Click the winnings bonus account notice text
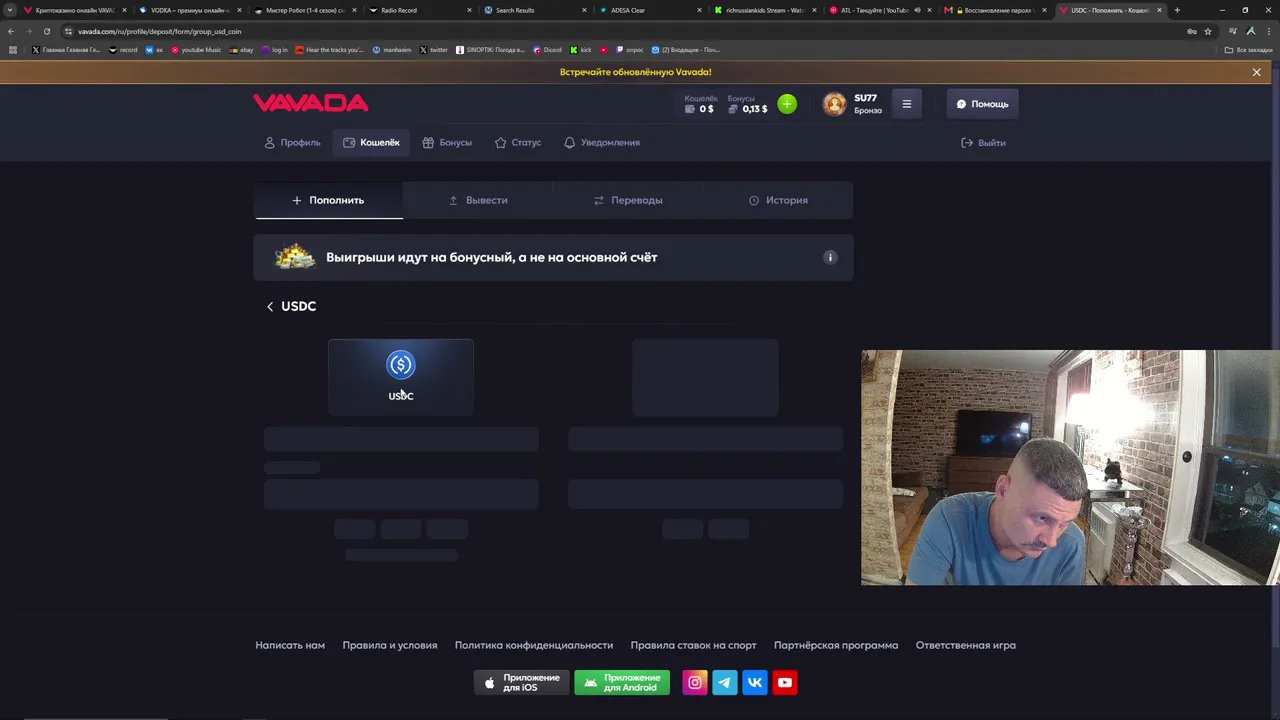 tap(491, 257)
